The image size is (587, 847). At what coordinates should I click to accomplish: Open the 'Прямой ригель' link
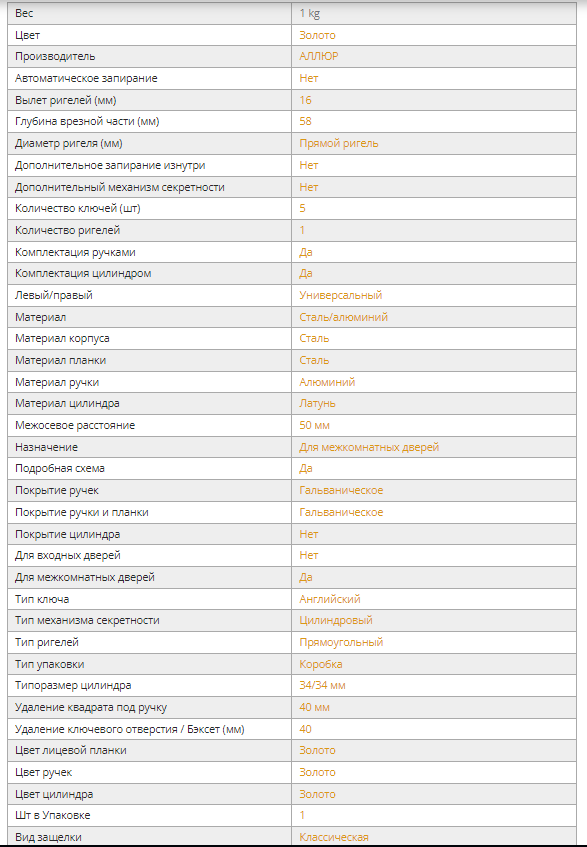pos(339,144)
